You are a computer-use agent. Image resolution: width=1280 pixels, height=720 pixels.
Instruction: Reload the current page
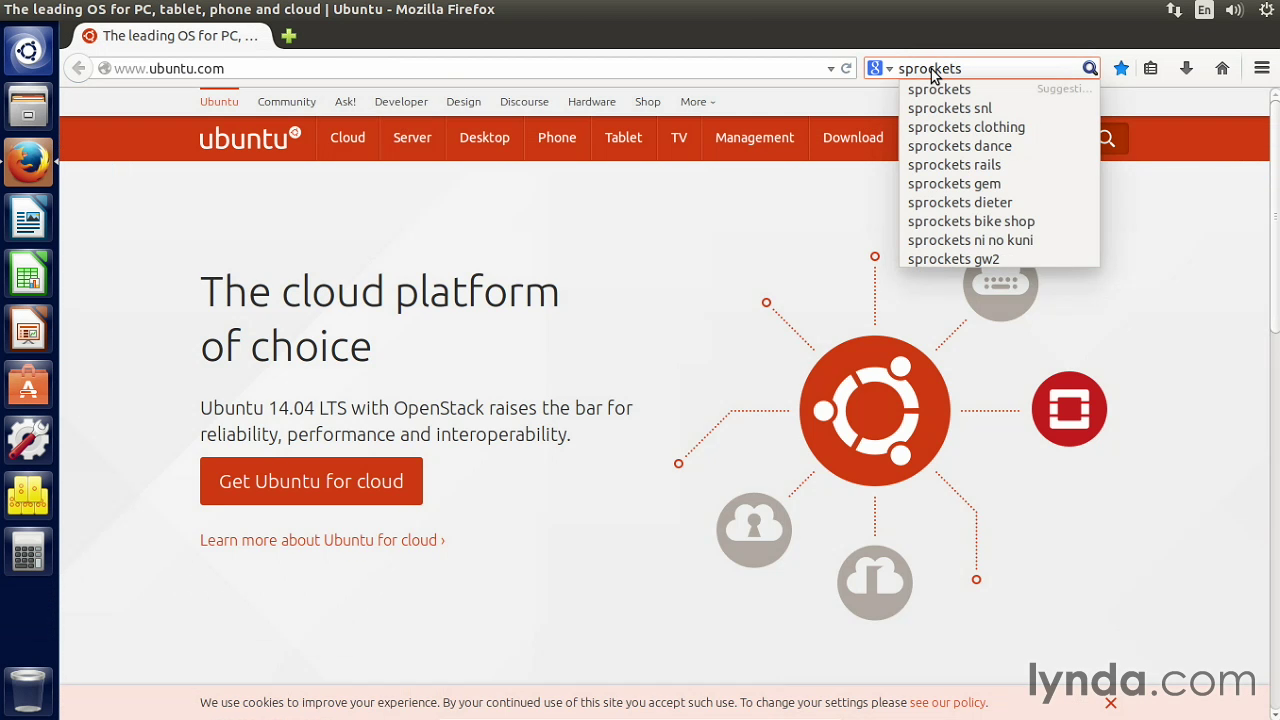coord(846,68)
